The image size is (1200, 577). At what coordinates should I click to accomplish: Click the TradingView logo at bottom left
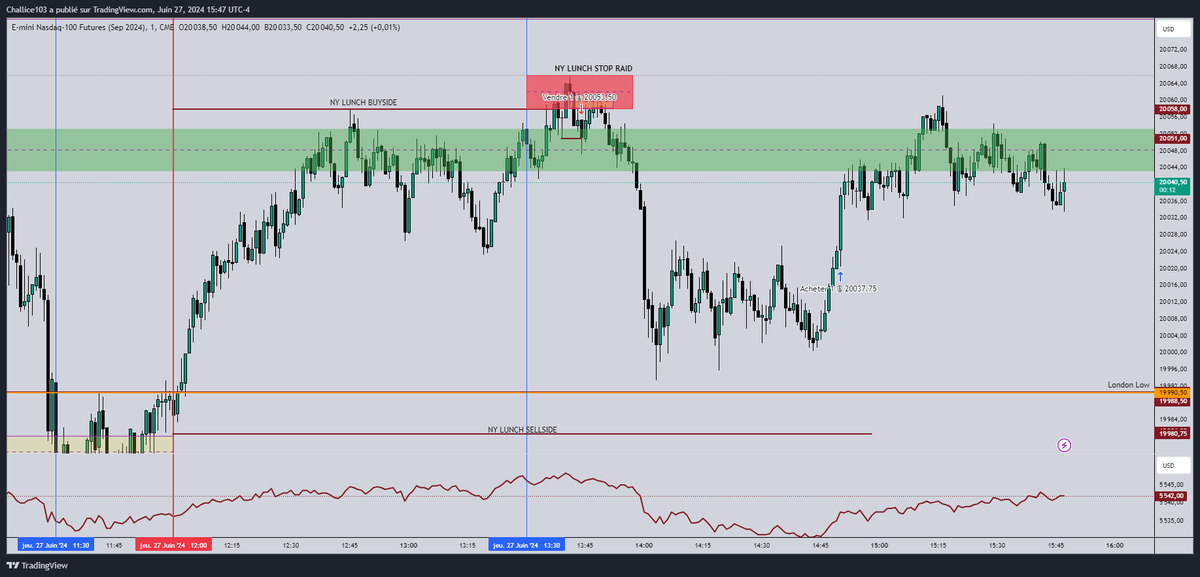39,565
